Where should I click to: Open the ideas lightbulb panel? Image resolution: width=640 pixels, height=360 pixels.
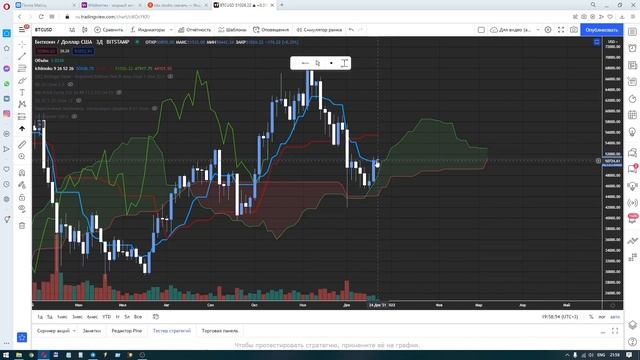632,132
